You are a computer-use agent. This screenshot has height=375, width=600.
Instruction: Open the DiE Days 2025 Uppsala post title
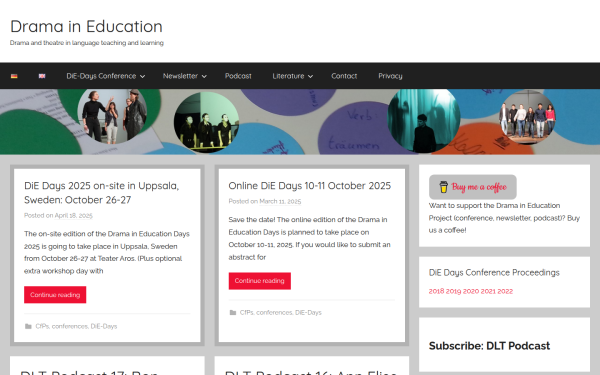[101, 192]
